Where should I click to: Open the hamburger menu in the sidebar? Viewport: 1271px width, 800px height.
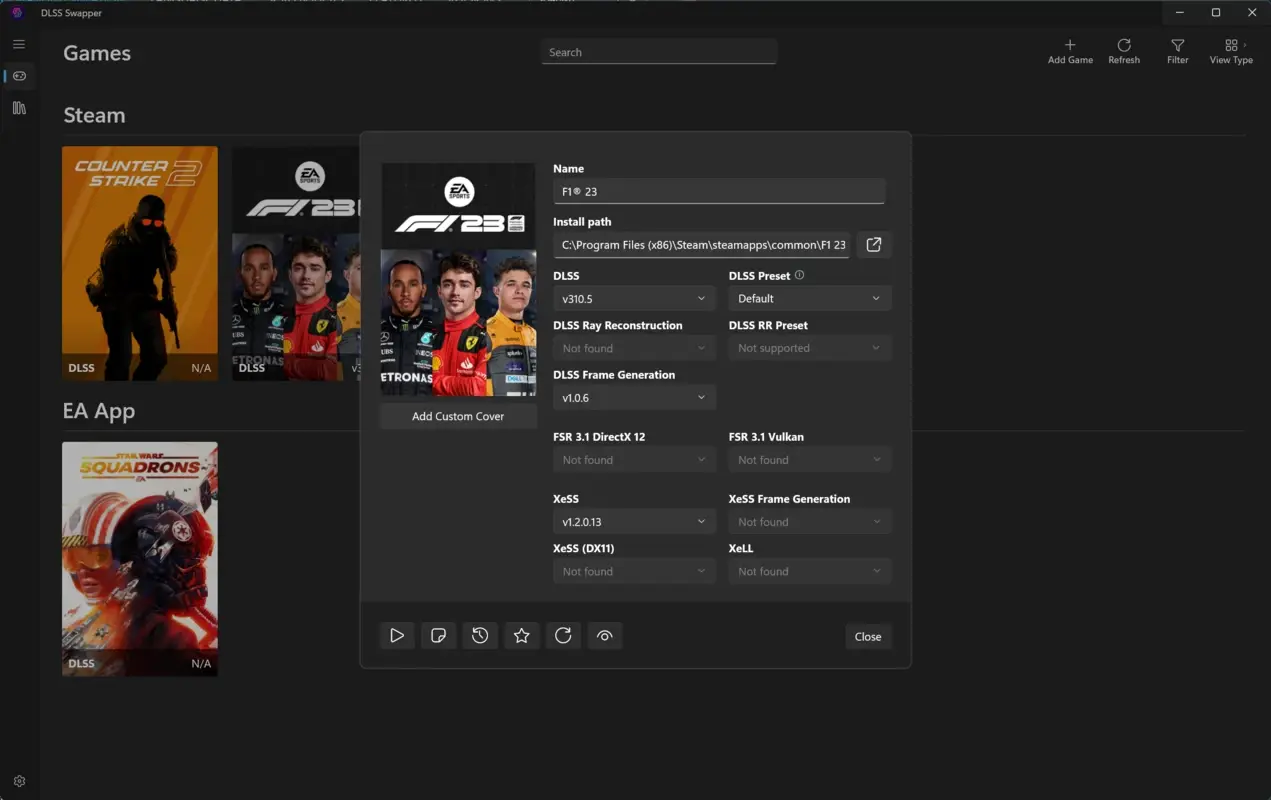[18, 44]
